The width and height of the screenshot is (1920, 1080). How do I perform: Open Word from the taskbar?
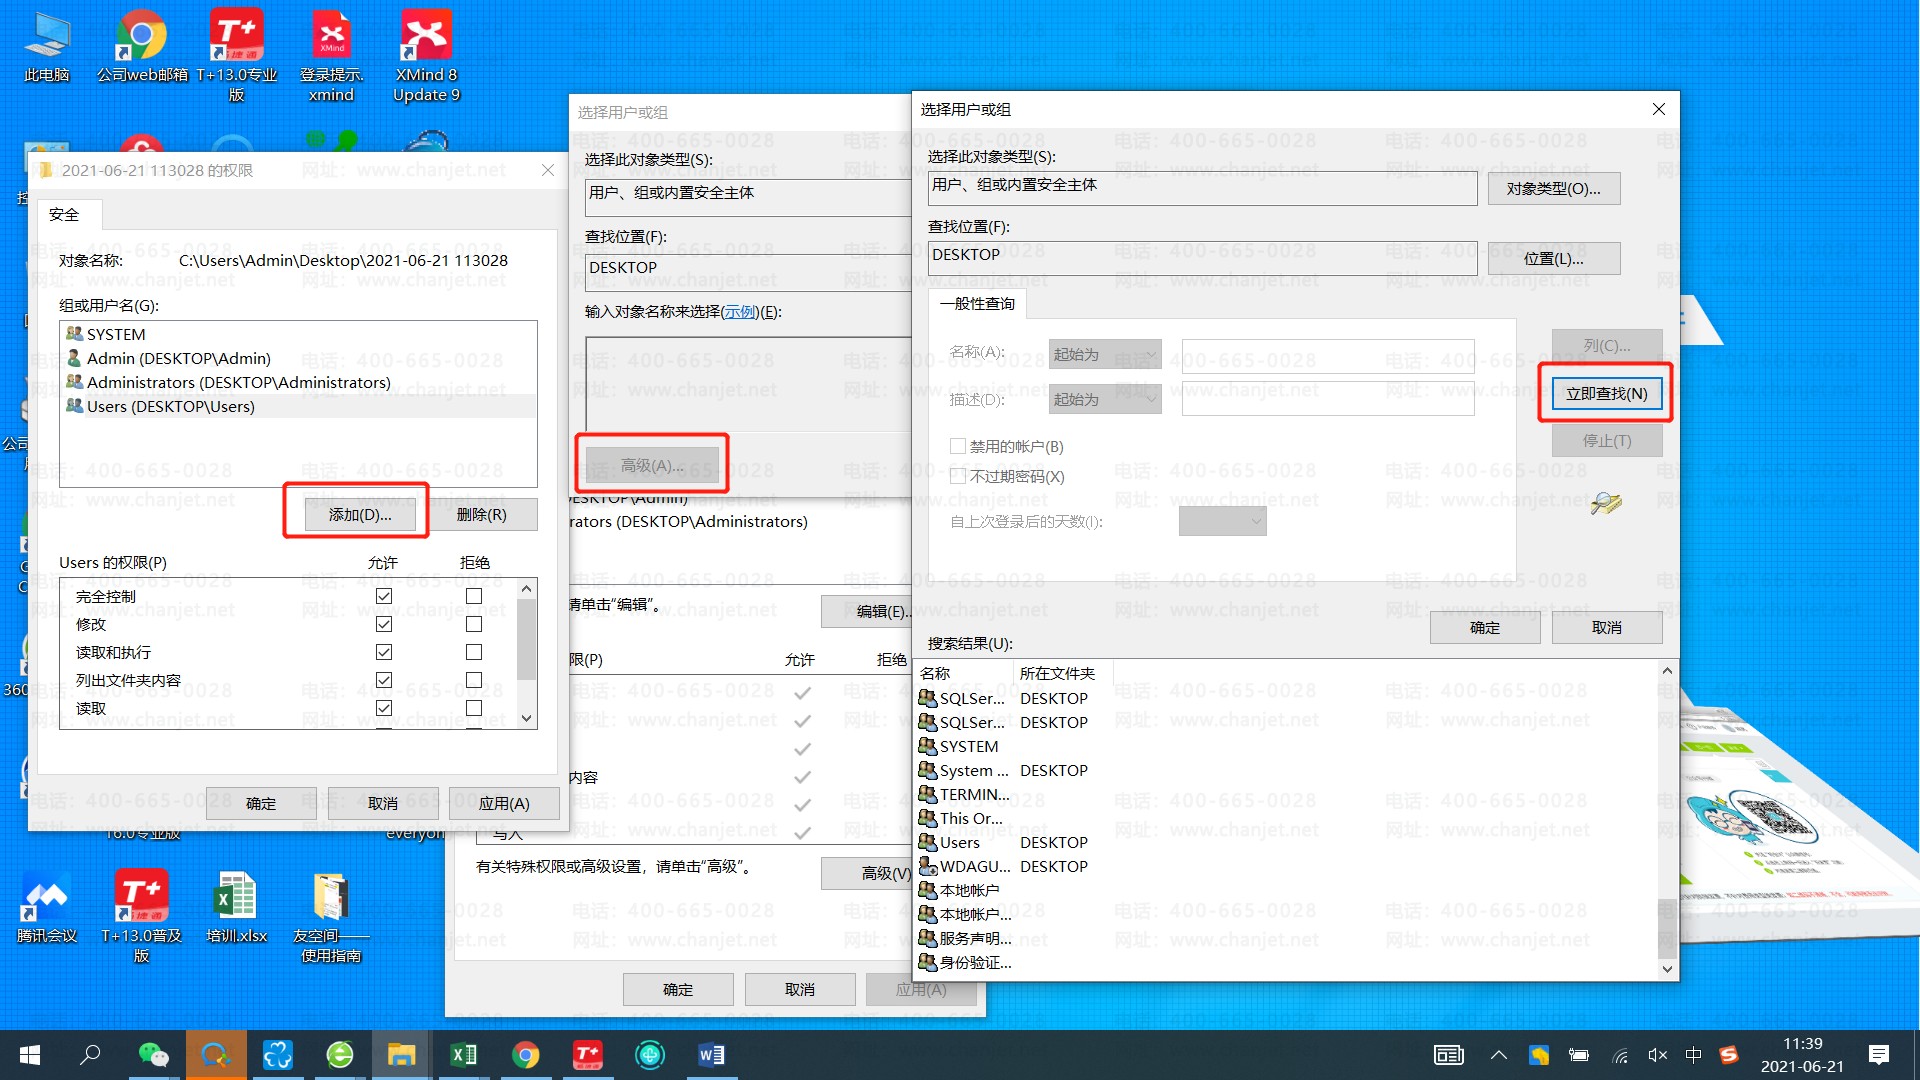point(712,1055)
